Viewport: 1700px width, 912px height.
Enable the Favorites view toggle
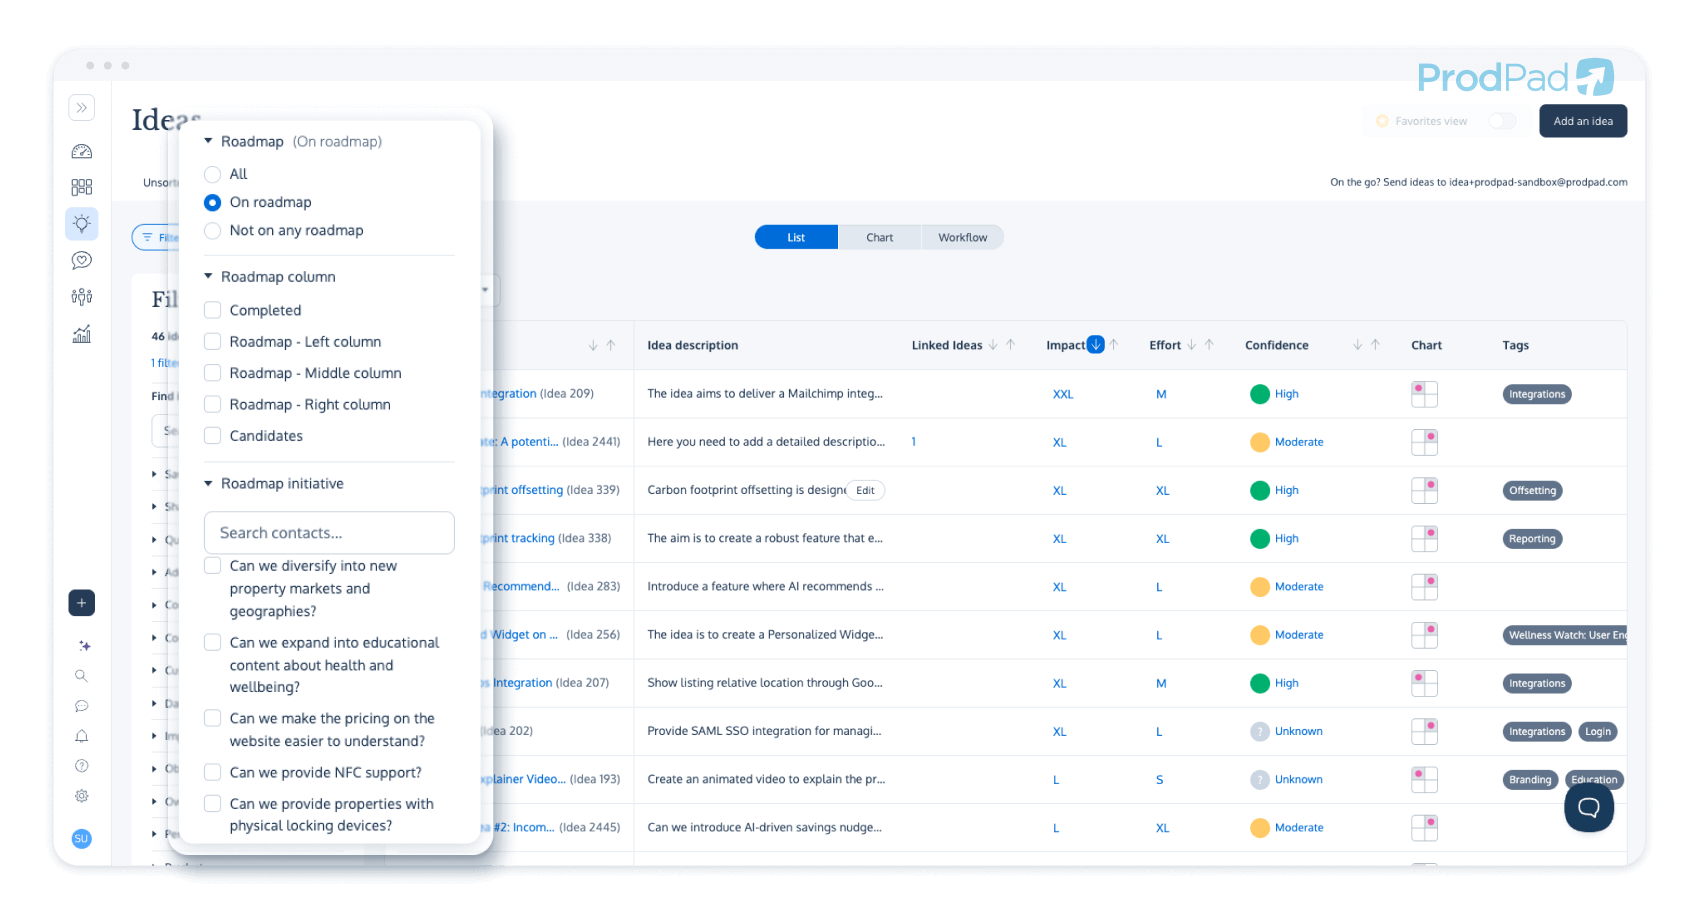(x=1502, y=120)
